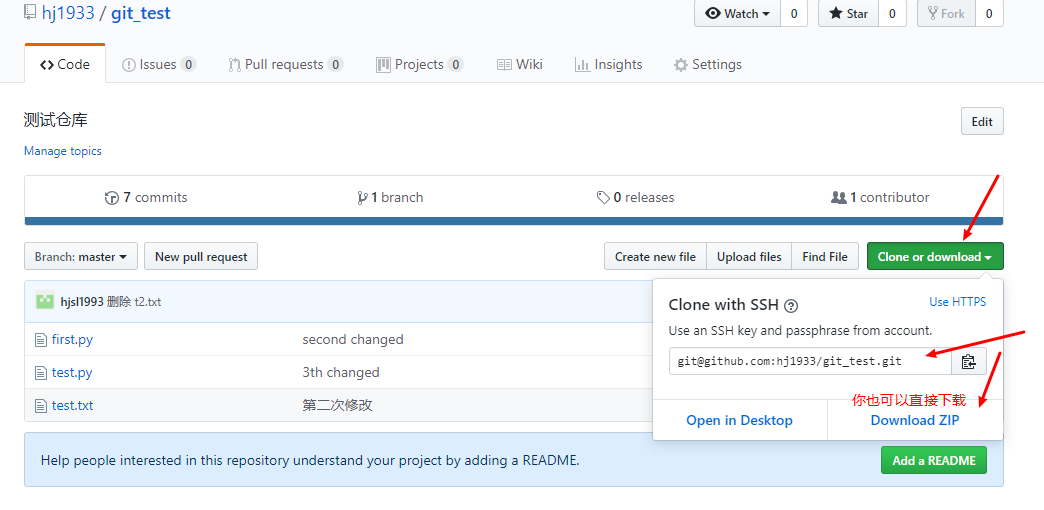Select the SSH clone URL field
Image resolution: width=1044 pixels, height=510 pixels.
pyautogui.click(x=810, y=362)
